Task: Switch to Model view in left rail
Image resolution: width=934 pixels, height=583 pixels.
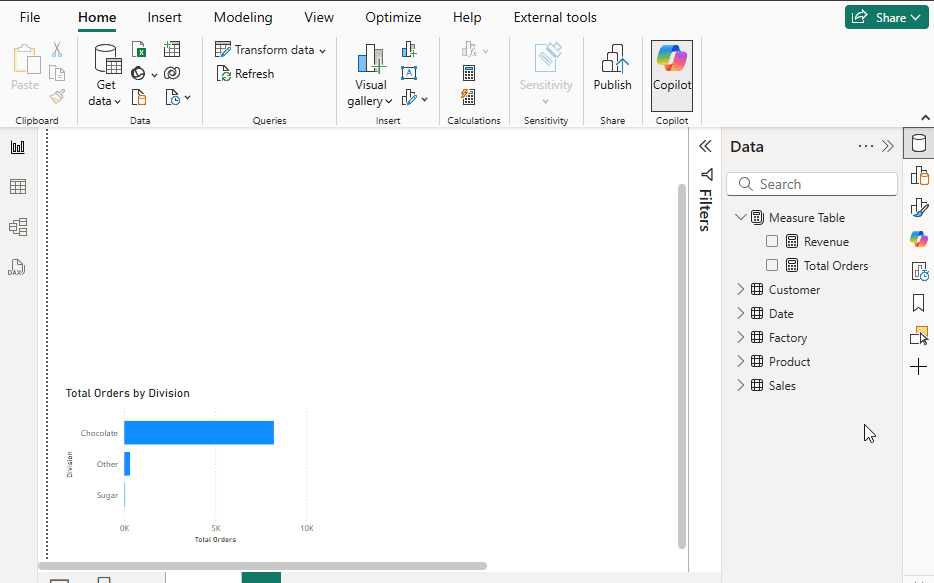Action: [x=18, y=227]
